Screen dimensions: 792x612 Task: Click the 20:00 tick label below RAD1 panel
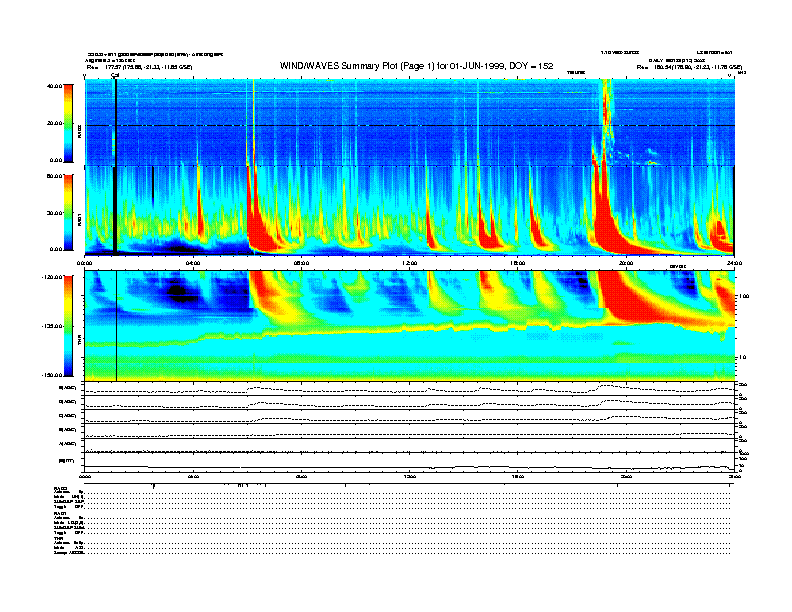[626, 263]
